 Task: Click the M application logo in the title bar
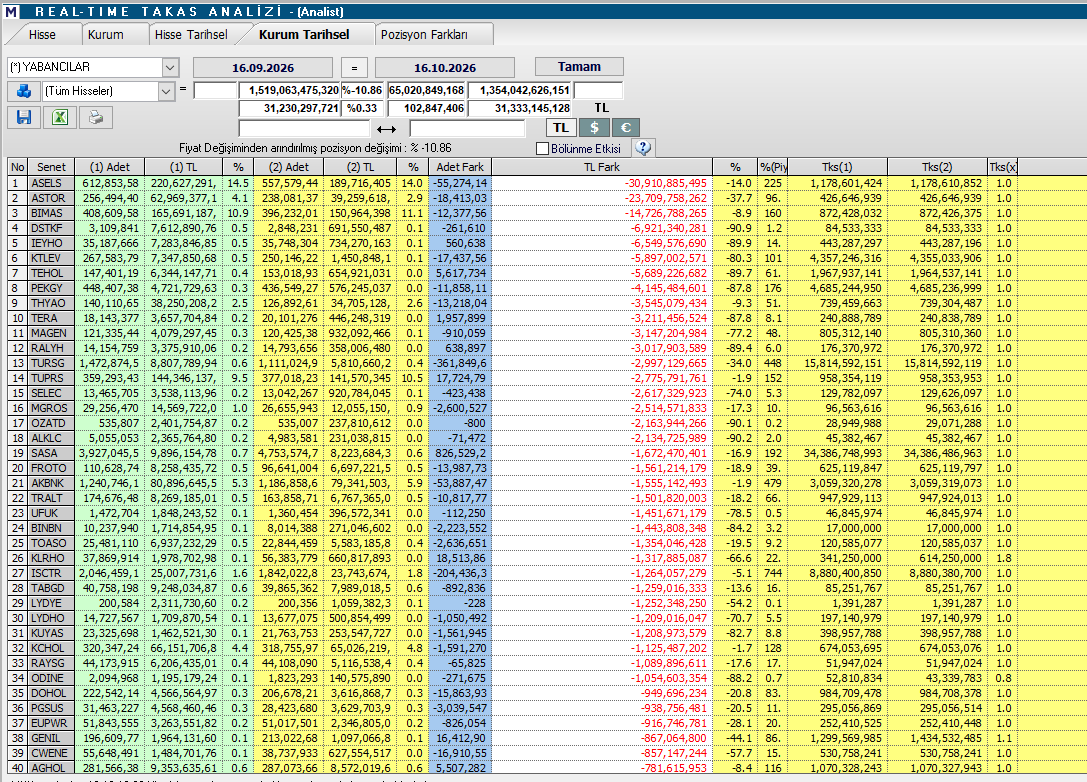tap(10, 11)
